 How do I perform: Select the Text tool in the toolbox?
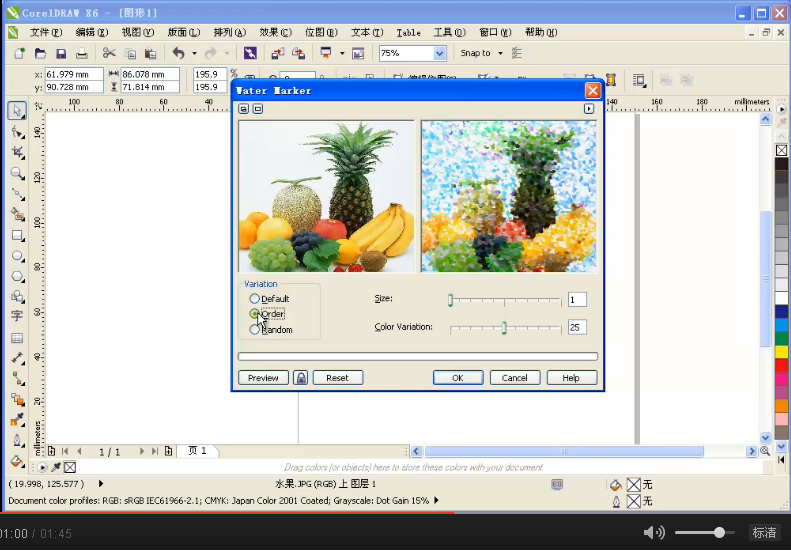click(17, 316)
